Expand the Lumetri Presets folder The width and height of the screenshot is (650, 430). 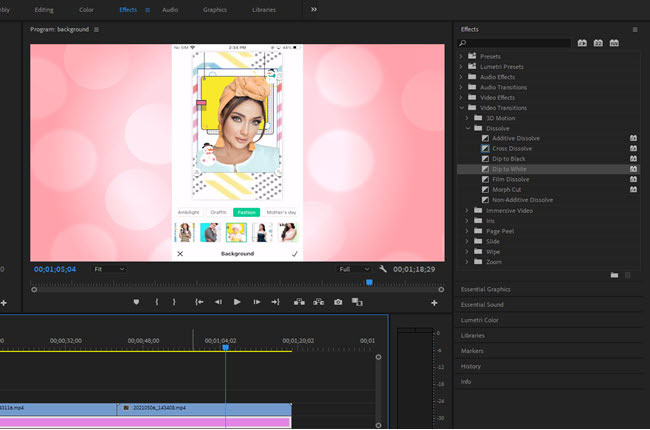tap(461, 67)
